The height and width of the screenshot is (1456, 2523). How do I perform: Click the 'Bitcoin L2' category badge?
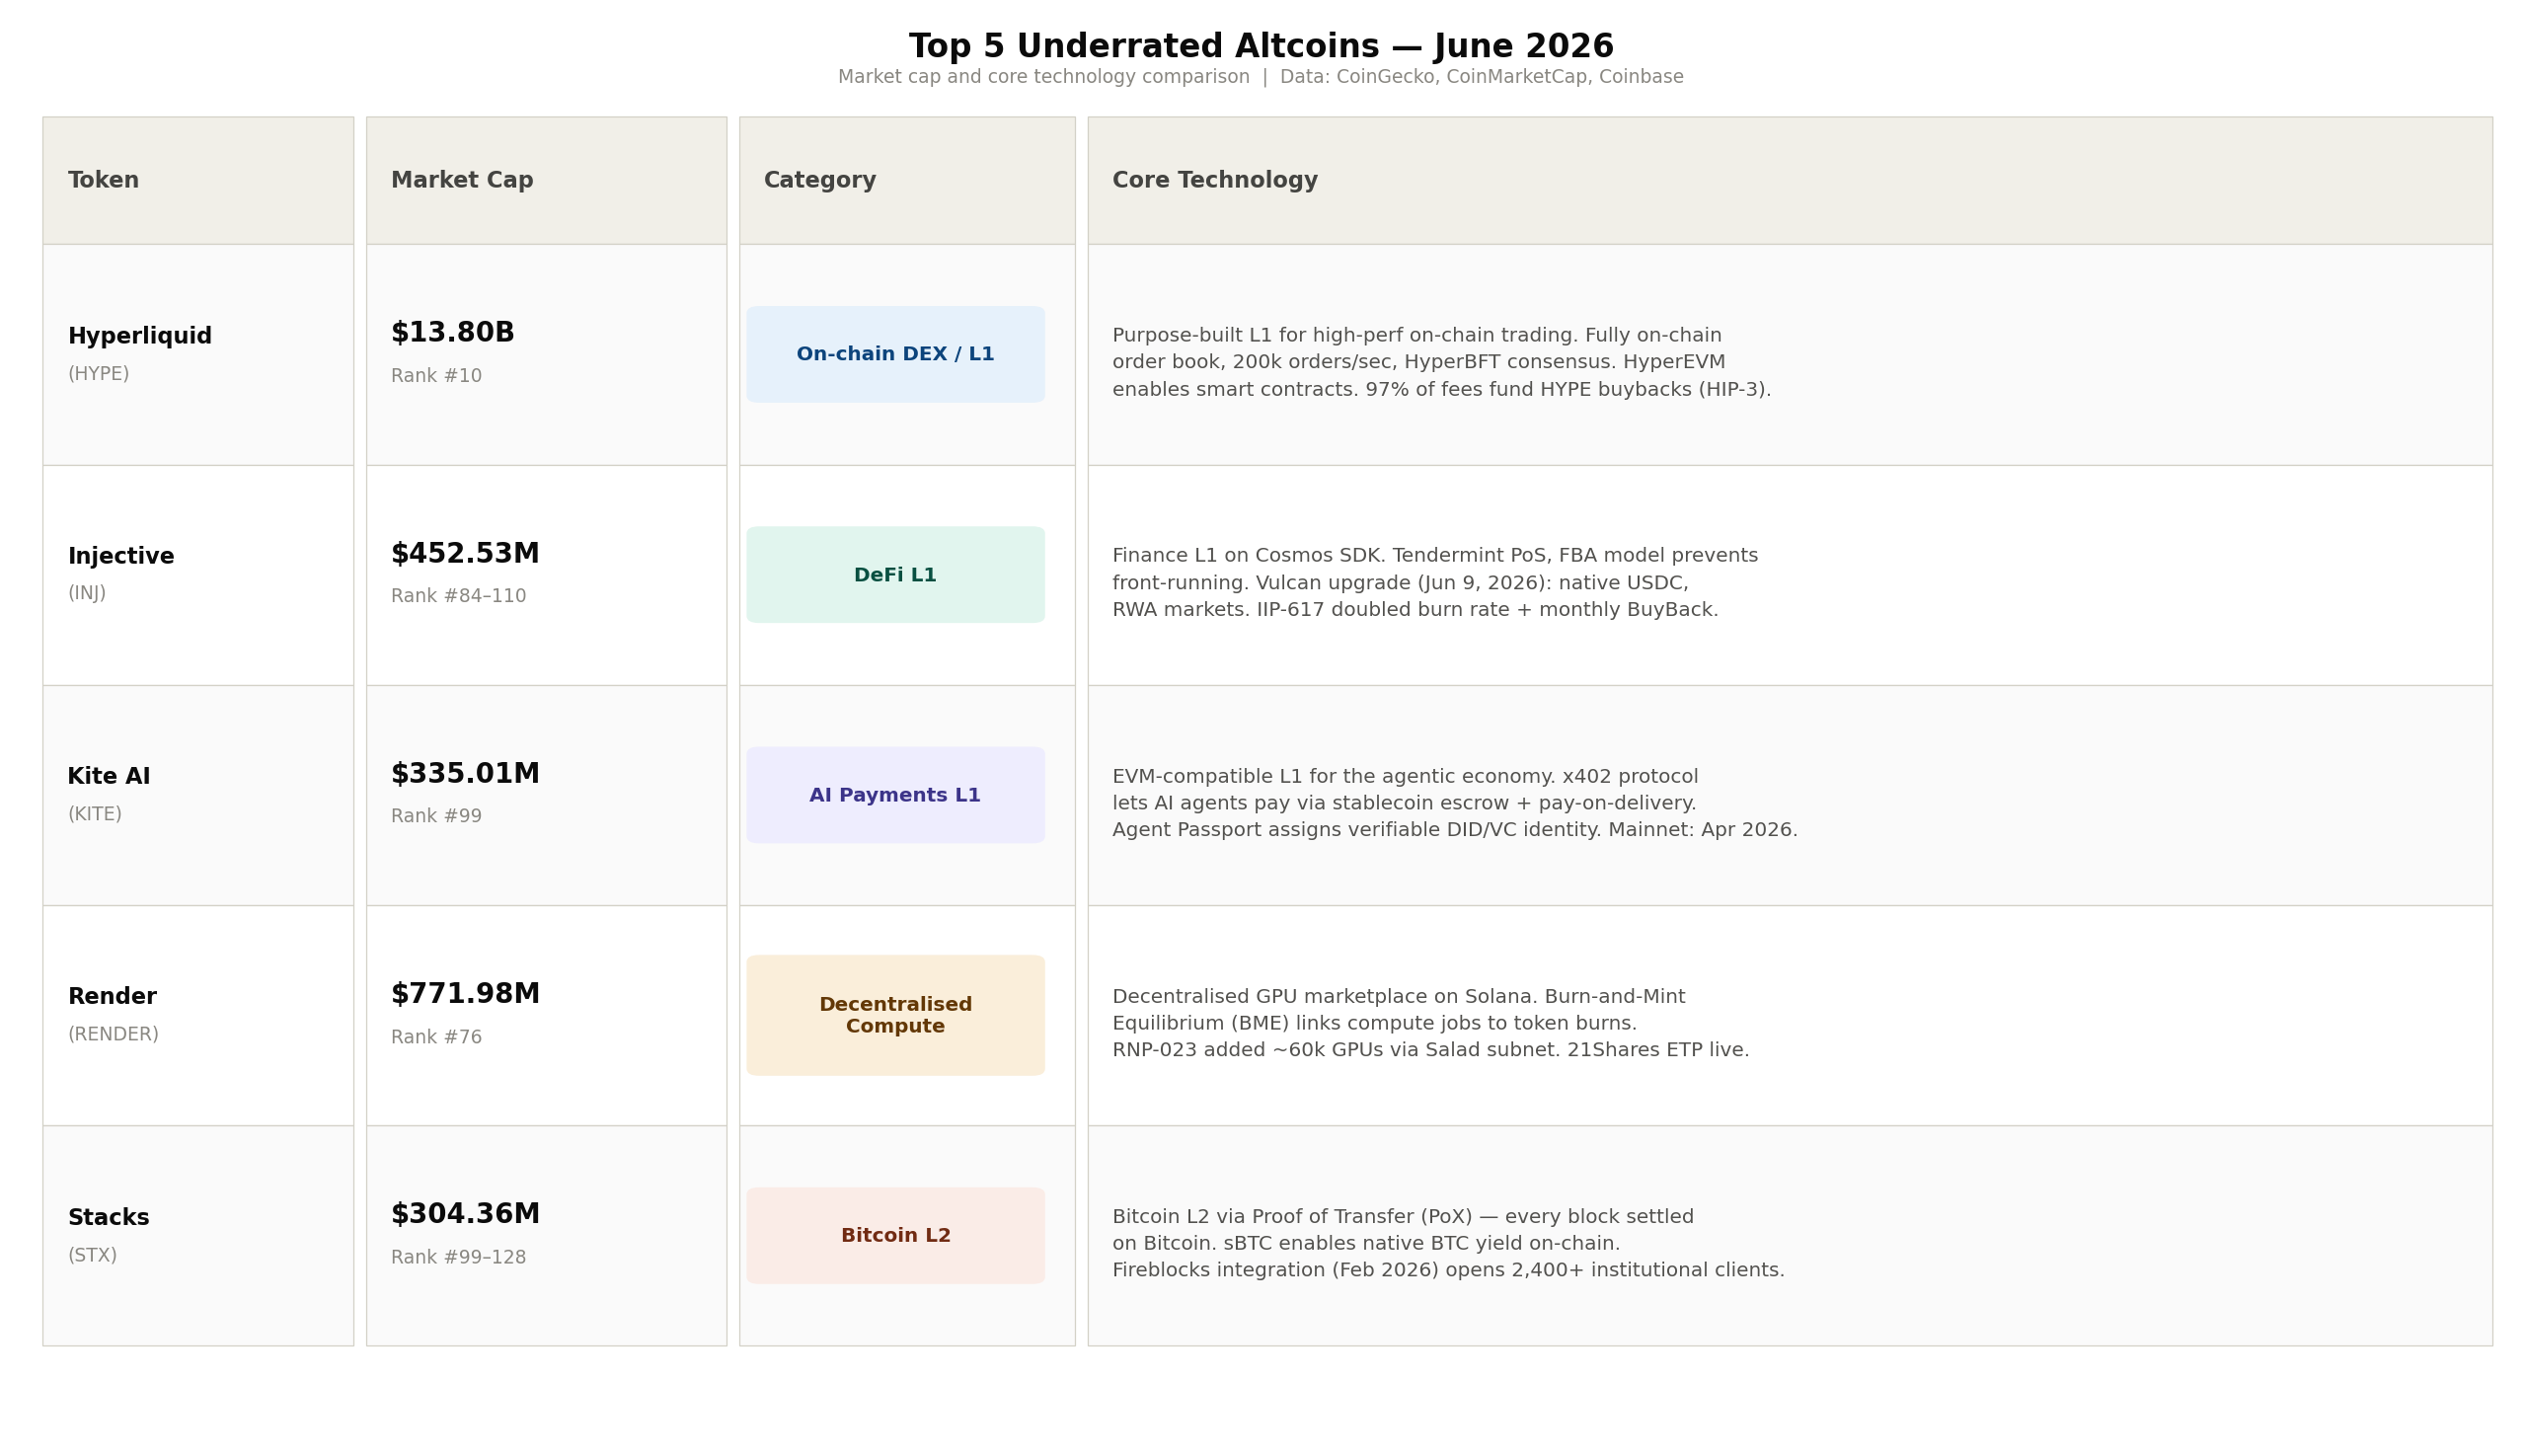point(895,1236)
